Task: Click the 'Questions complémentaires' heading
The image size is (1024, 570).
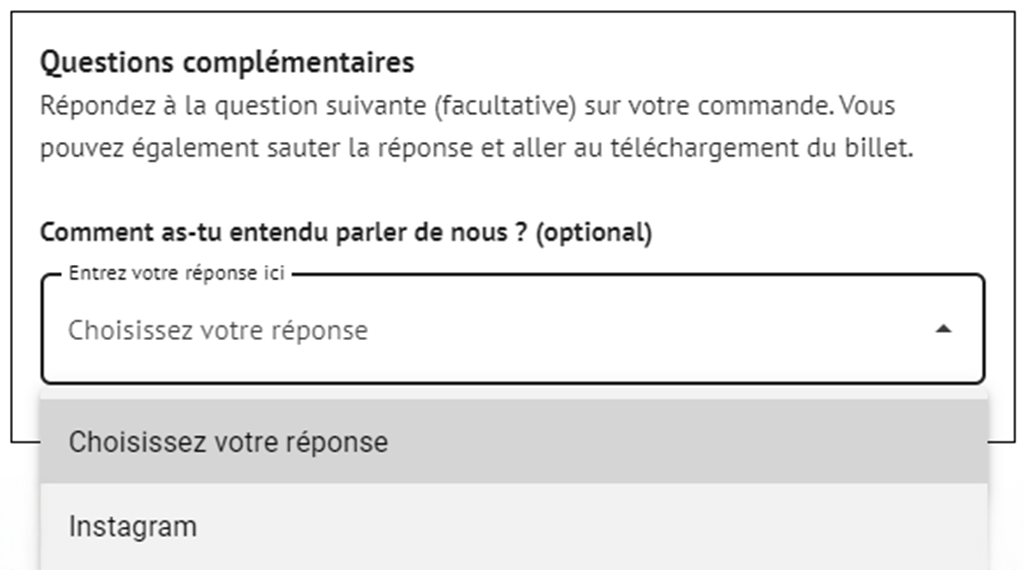Action: click(227, 62)
